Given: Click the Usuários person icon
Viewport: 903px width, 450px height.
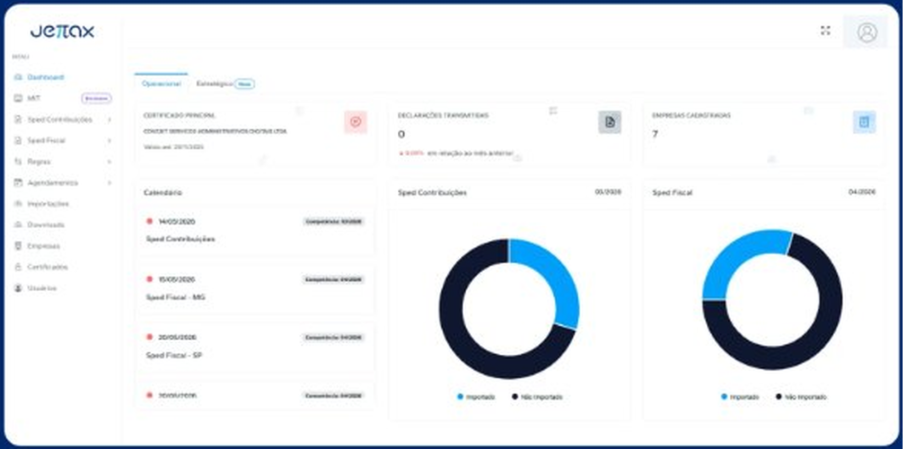Looking at the screenshot, I should [x=18, y=288].
